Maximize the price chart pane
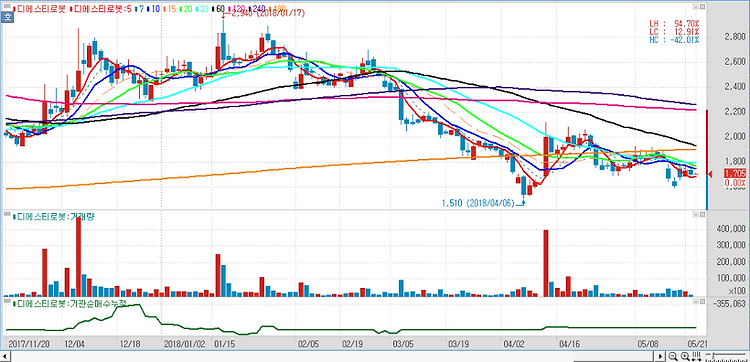750x362 pixels. tap(702, 7)
